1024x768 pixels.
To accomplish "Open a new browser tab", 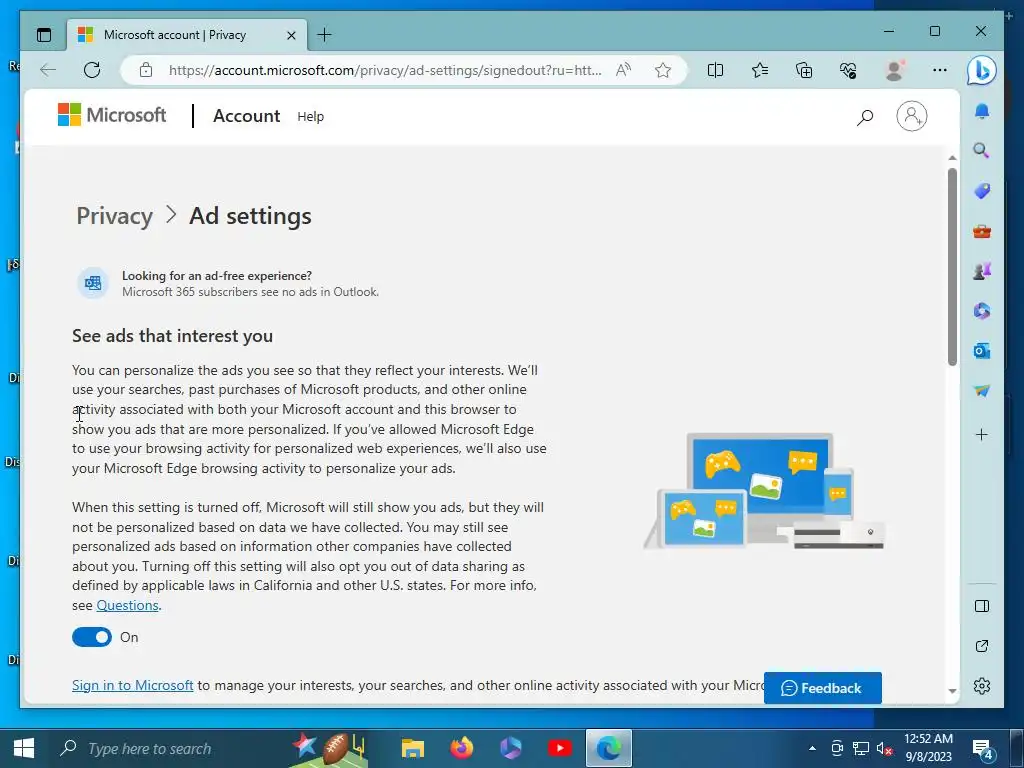I will click(x=325, y=35).
